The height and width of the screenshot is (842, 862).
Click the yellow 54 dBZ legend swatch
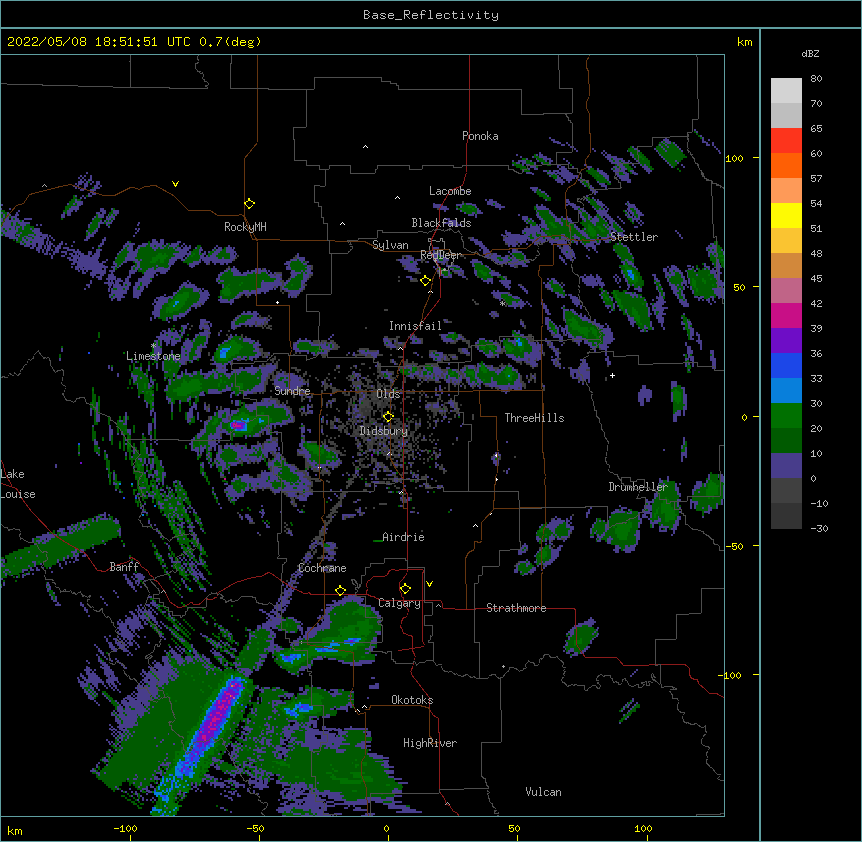[x=786, y=215]
